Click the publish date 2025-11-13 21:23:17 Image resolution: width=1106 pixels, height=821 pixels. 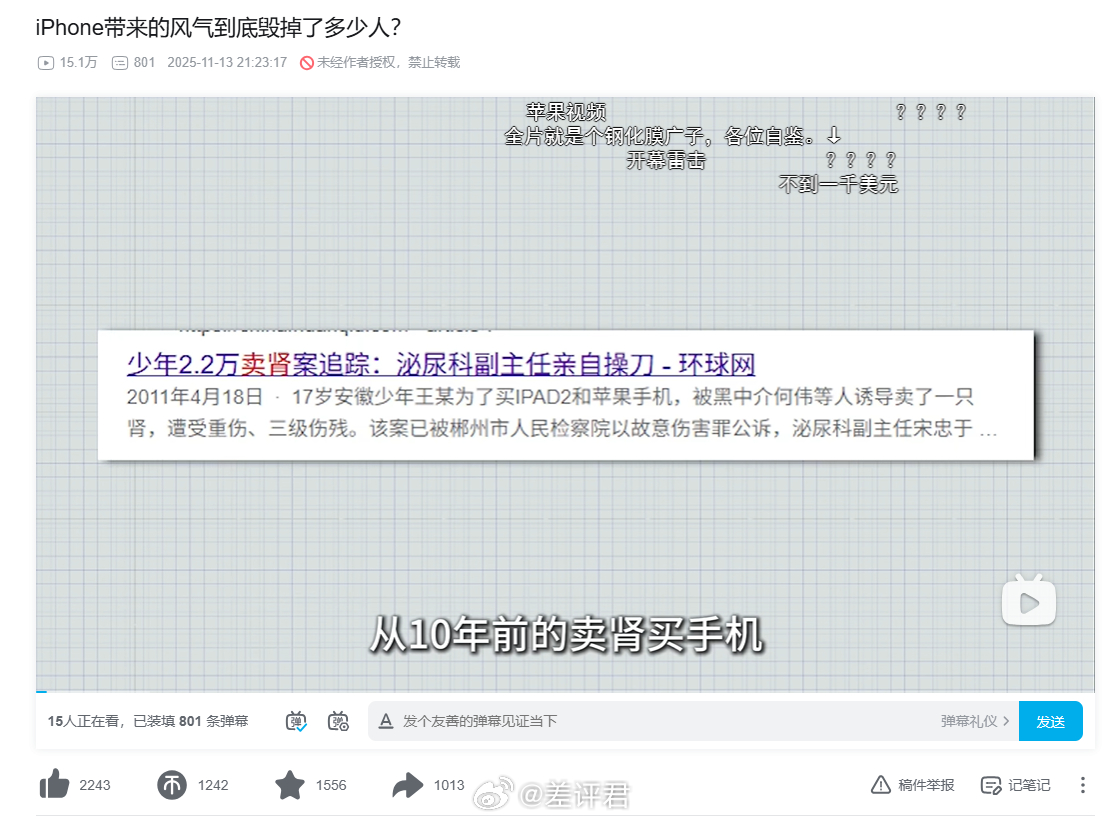point(227,63)
